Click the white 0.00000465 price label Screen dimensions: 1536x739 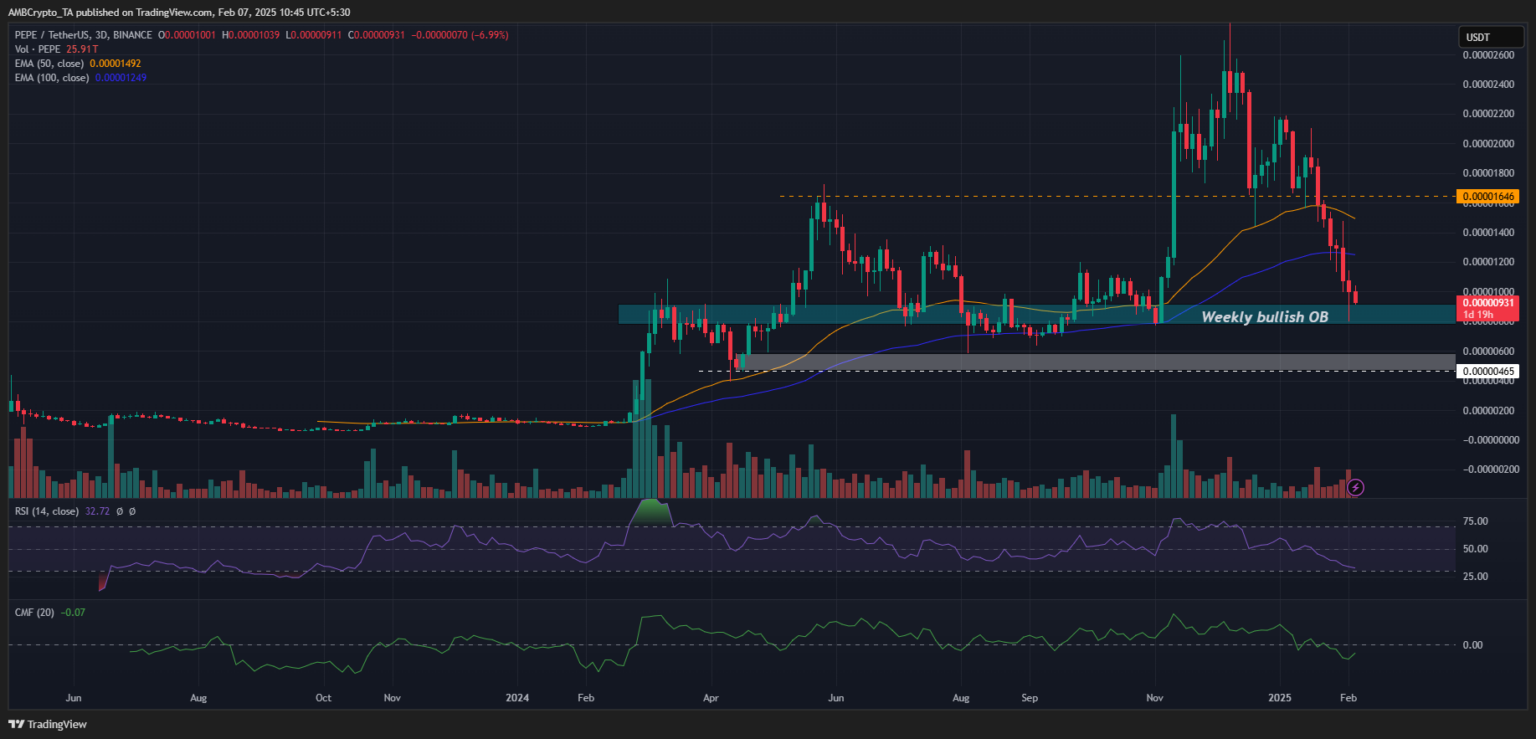point(1490,371)
